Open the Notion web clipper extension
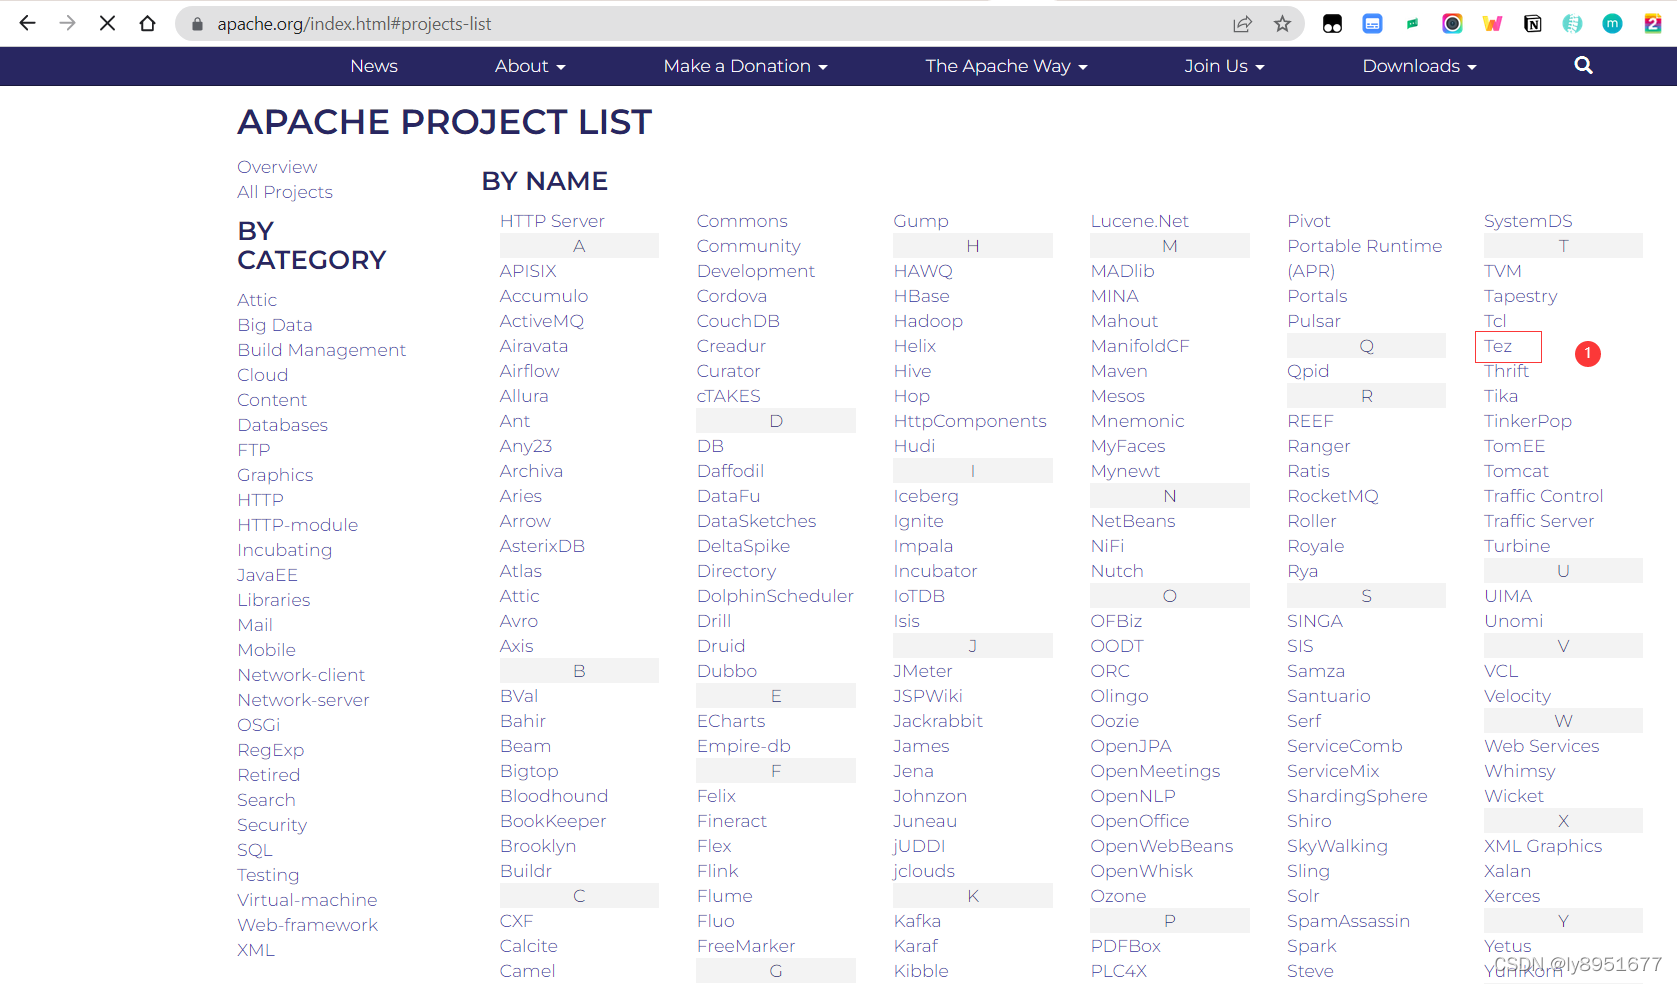 click(x=1532, y=24)
